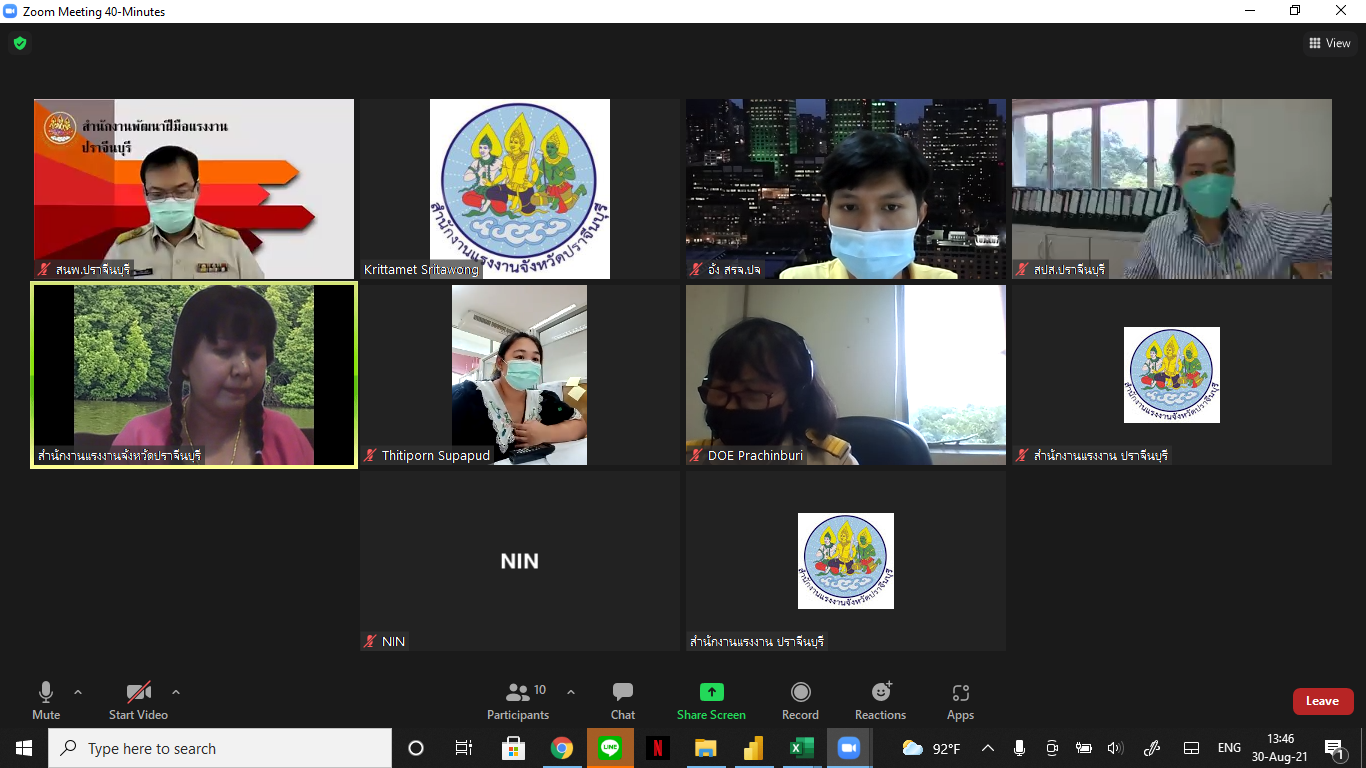Expand the arrow beside Participants
The height and width of the screenshot is (768, 1366).
click(x=571, y=692)
